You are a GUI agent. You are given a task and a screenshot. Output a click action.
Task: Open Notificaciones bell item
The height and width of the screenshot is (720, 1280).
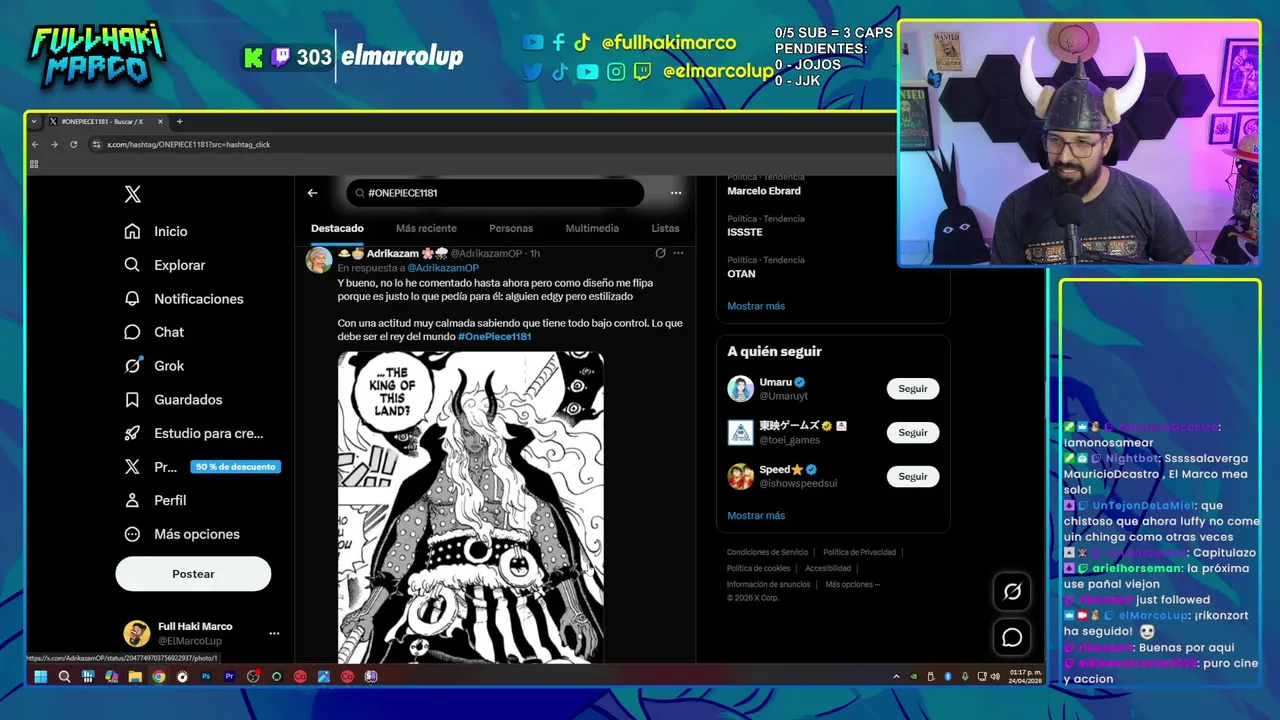(184, 299)
